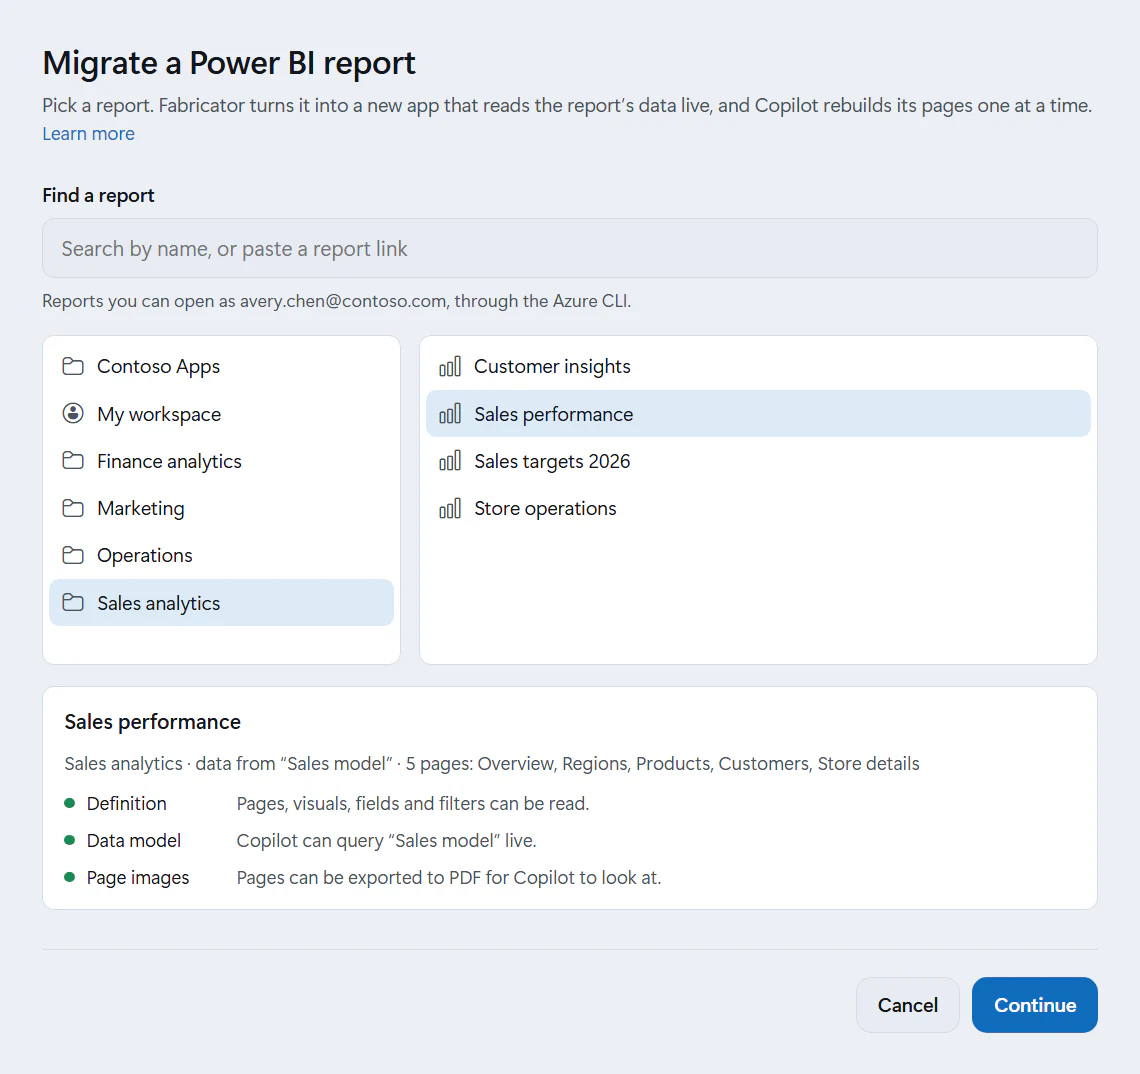Choose the Sales targets 2026 report

[x=758, y=461]
